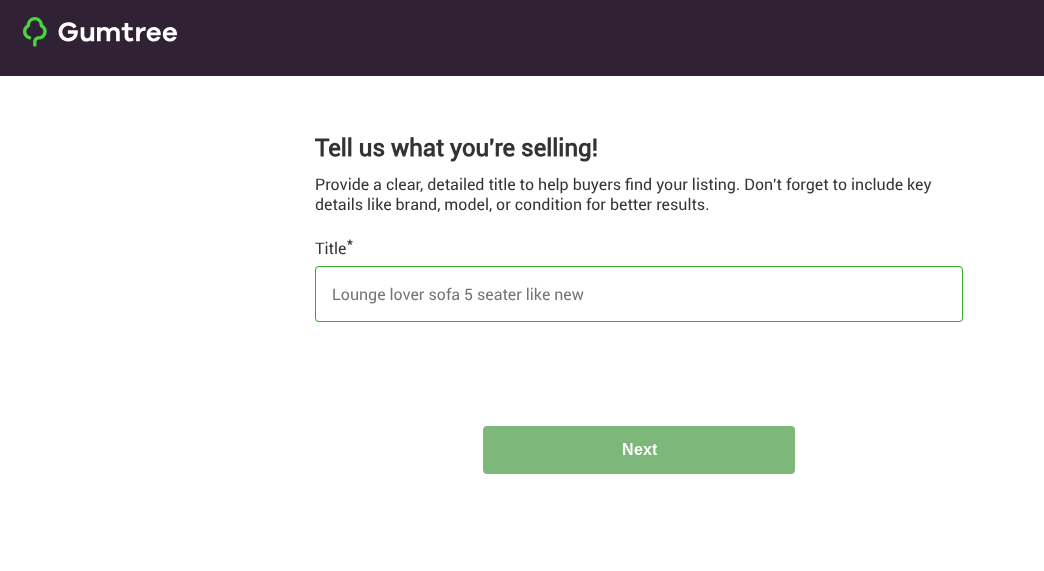Click the left edge of the Next button
Image resolution: width=1044 pixels, height=571 pixels.
(x=492, y=450)
